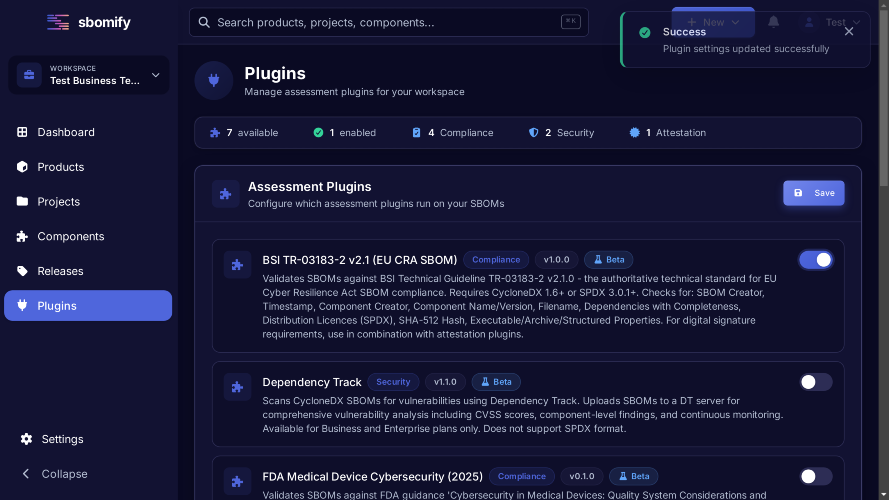The height and width of the screenshot is (500, 889).
Task: Click the Beta badge on Dependency Track
Action: tap(496, 382)
